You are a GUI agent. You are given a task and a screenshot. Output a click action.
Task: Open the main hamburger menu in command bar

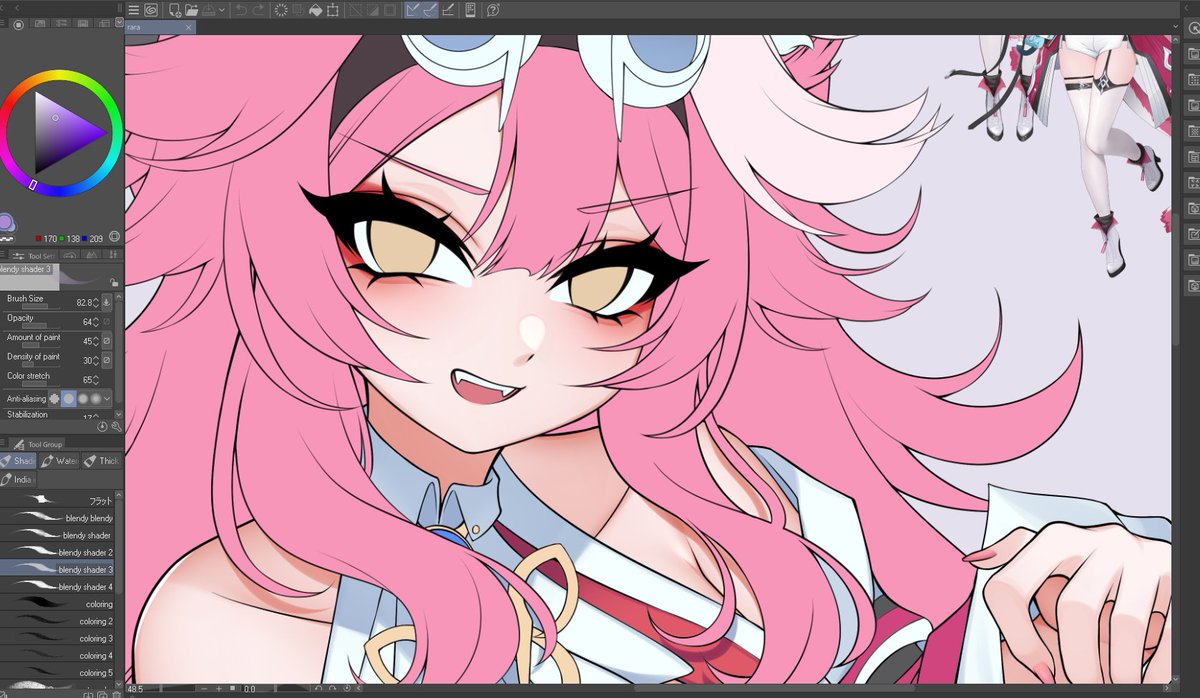133,10
